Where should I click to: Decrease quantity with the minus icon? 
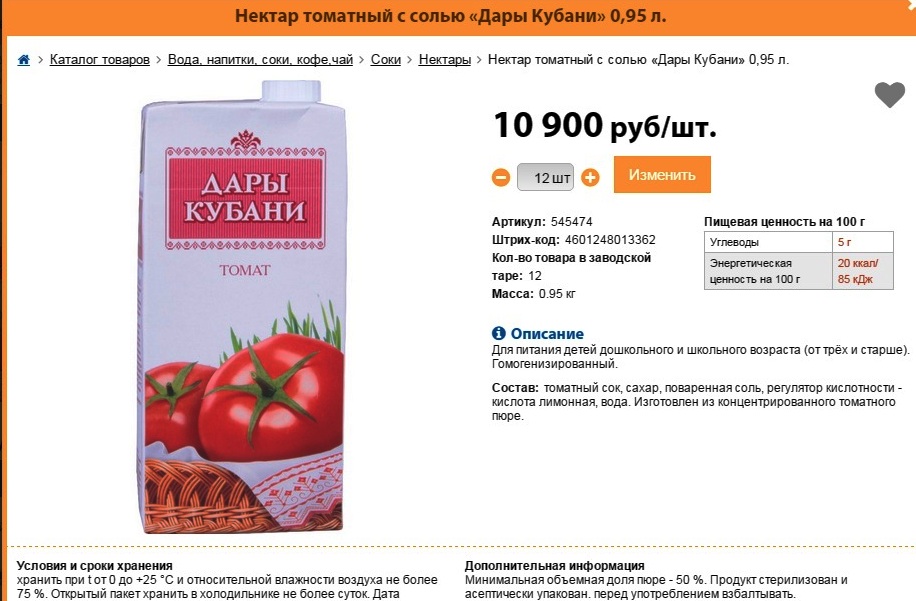pos(501,177)
